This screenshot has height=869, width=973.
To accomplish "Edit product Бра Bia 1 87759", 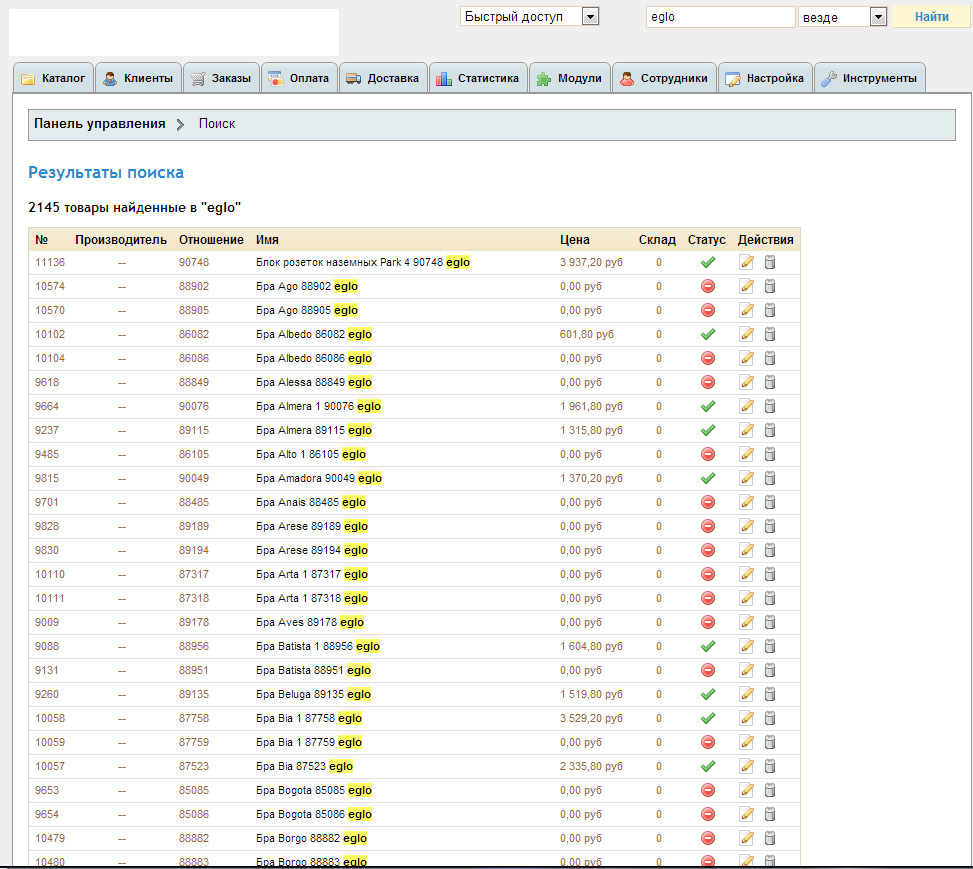I will tap(747, 742).
